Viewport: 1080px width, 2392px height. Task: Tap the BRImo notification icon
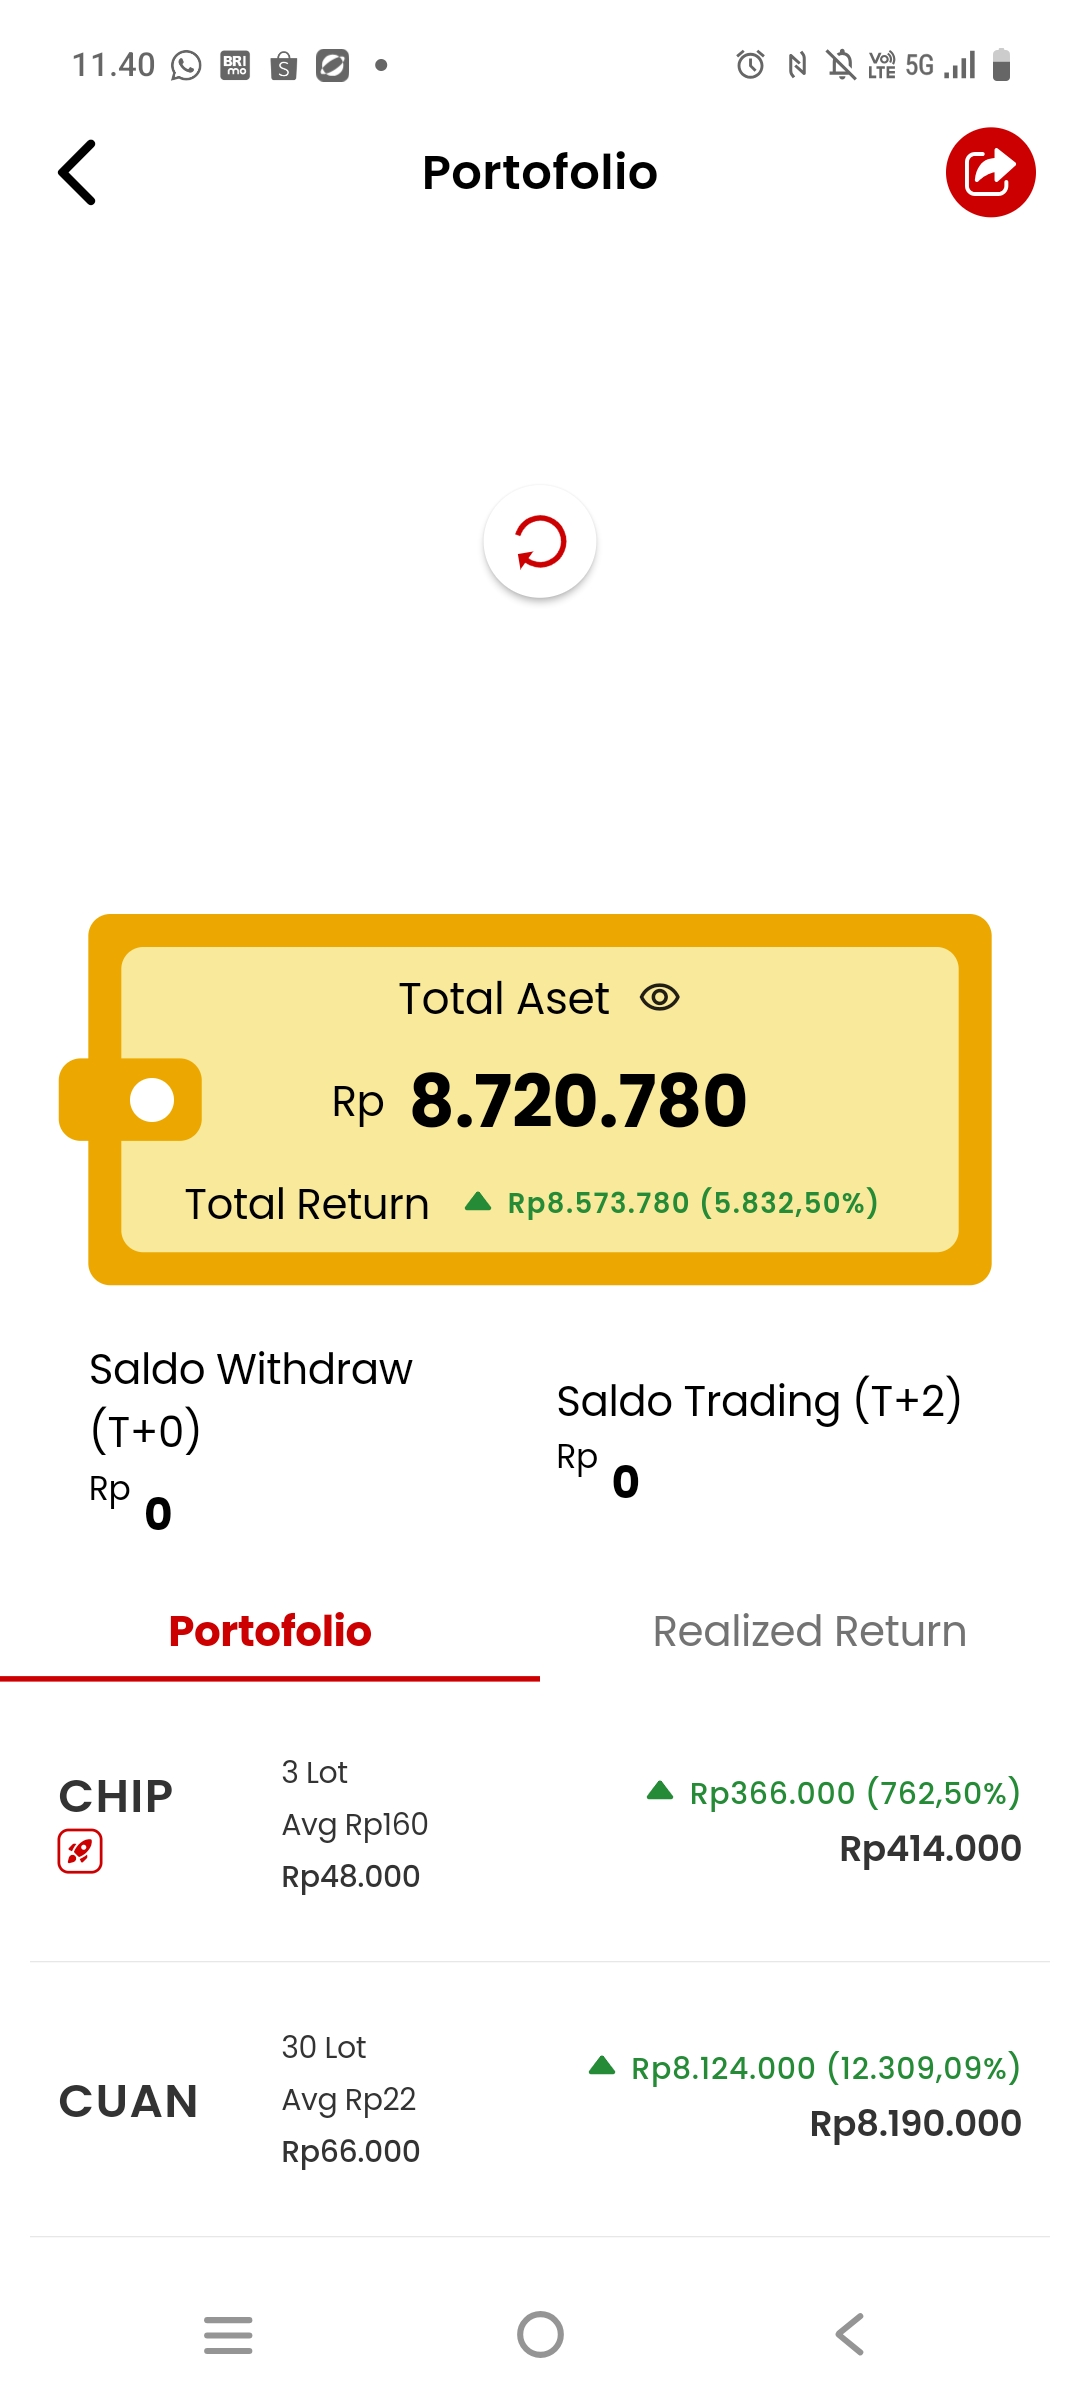235,66
